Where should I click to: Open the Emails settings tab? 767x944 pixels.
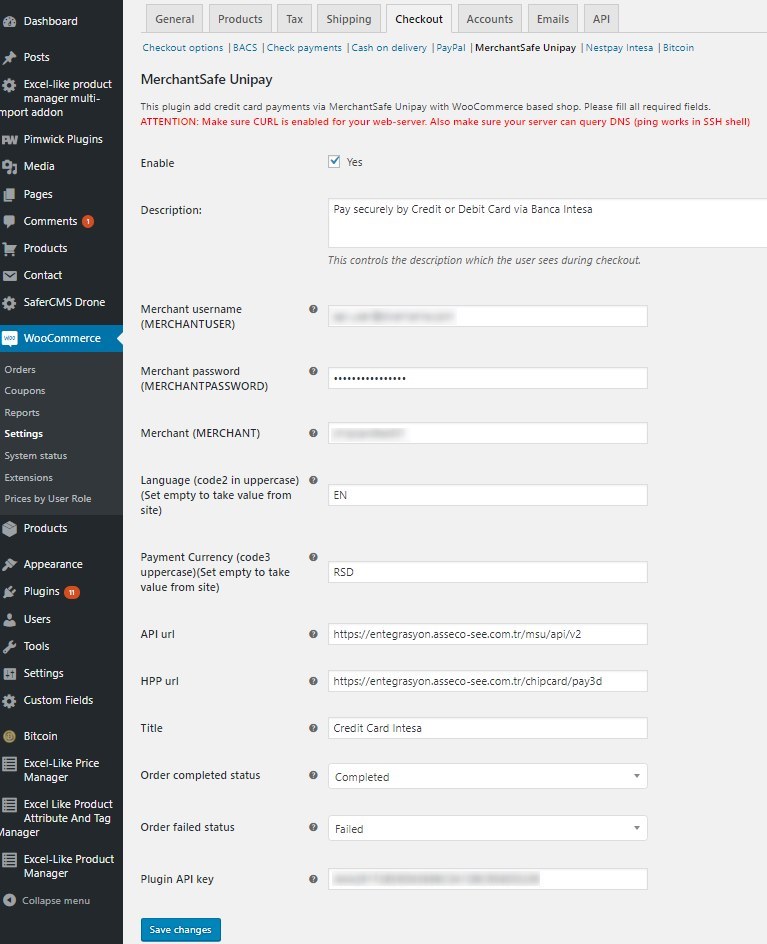point(552,18)
